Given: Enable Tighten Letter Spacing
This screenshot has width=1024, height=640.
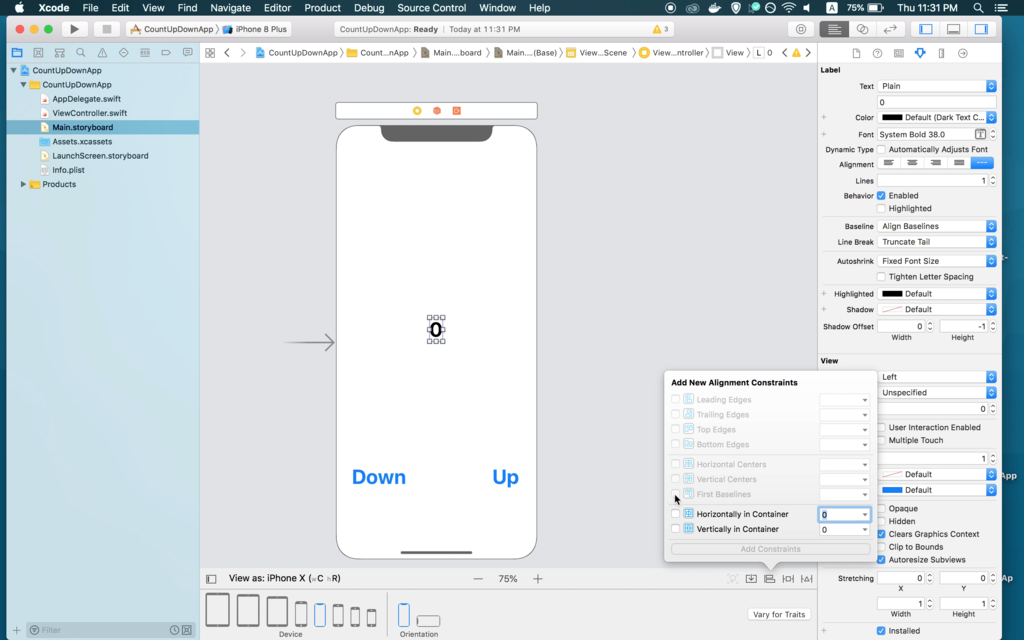Looking at the screenshot, I should pos(882,277).
